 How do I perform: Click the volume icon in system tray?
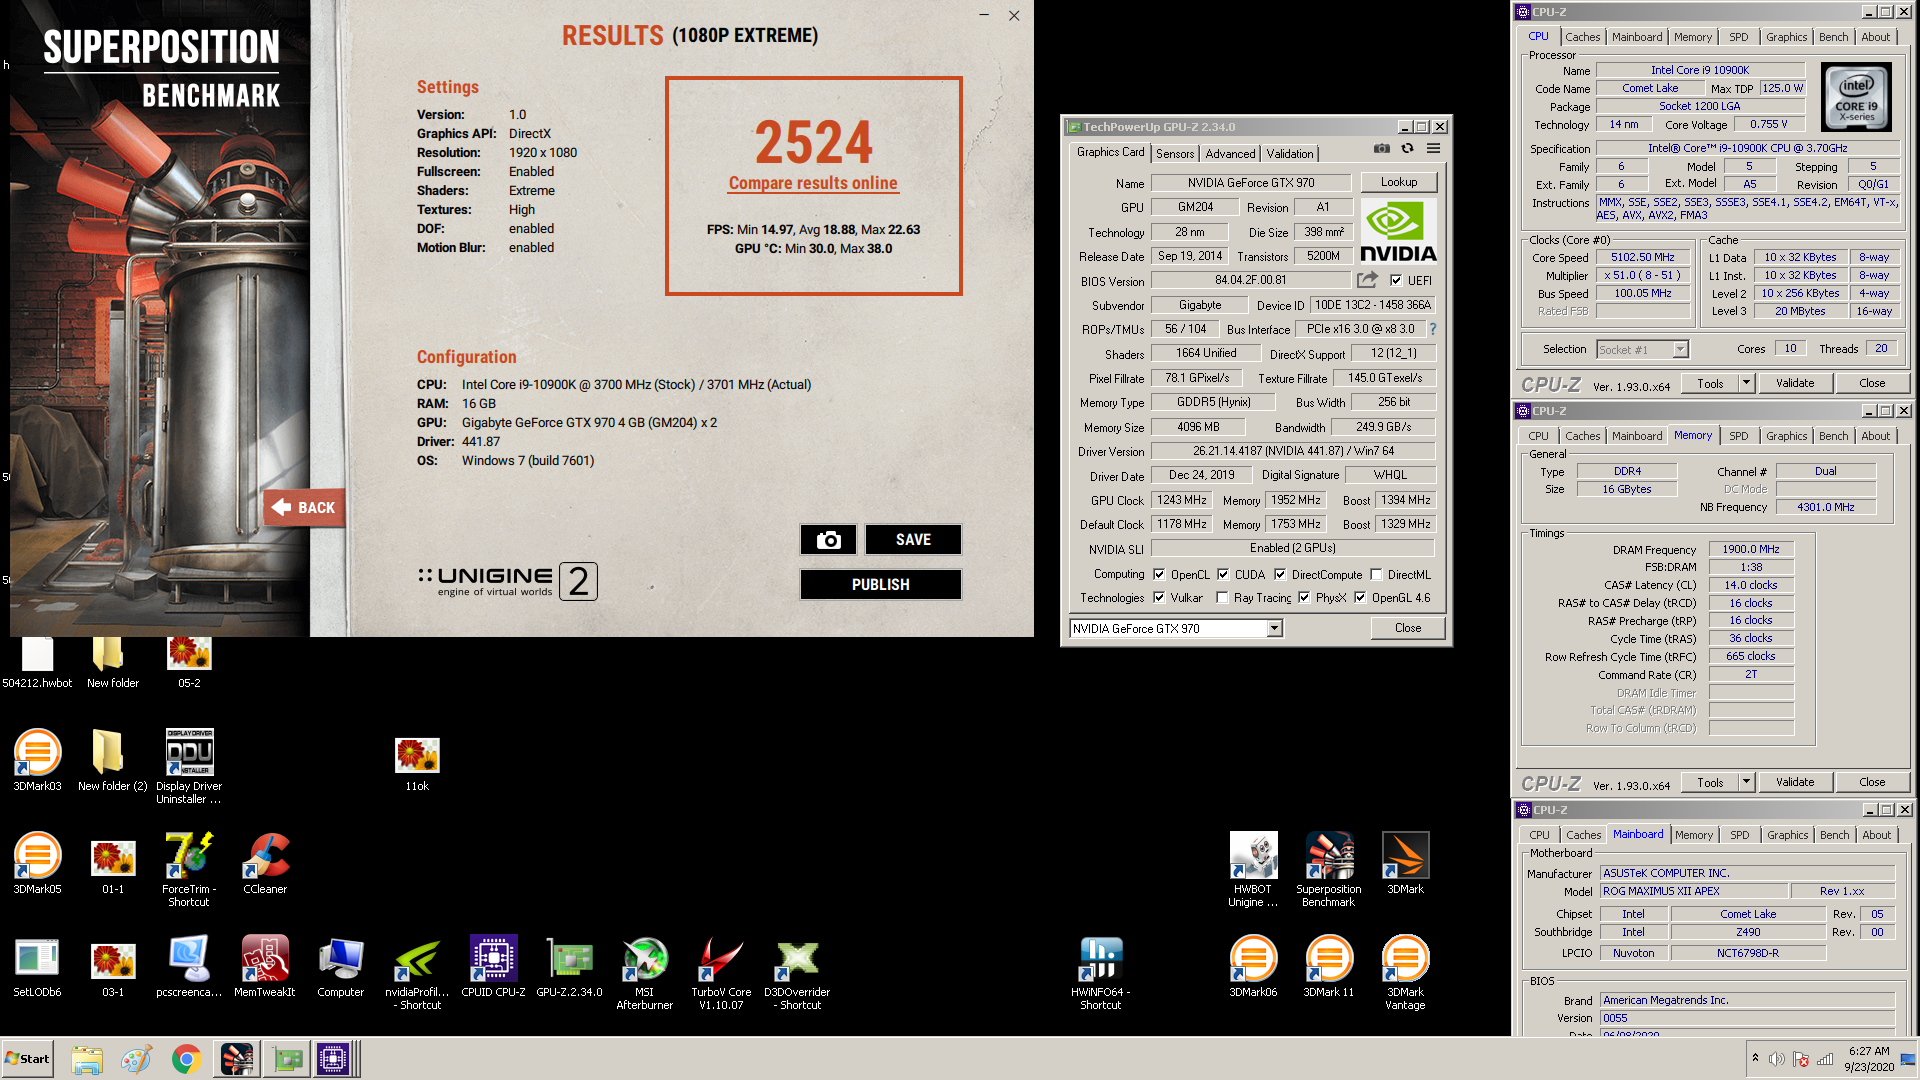[1776, 1059]
